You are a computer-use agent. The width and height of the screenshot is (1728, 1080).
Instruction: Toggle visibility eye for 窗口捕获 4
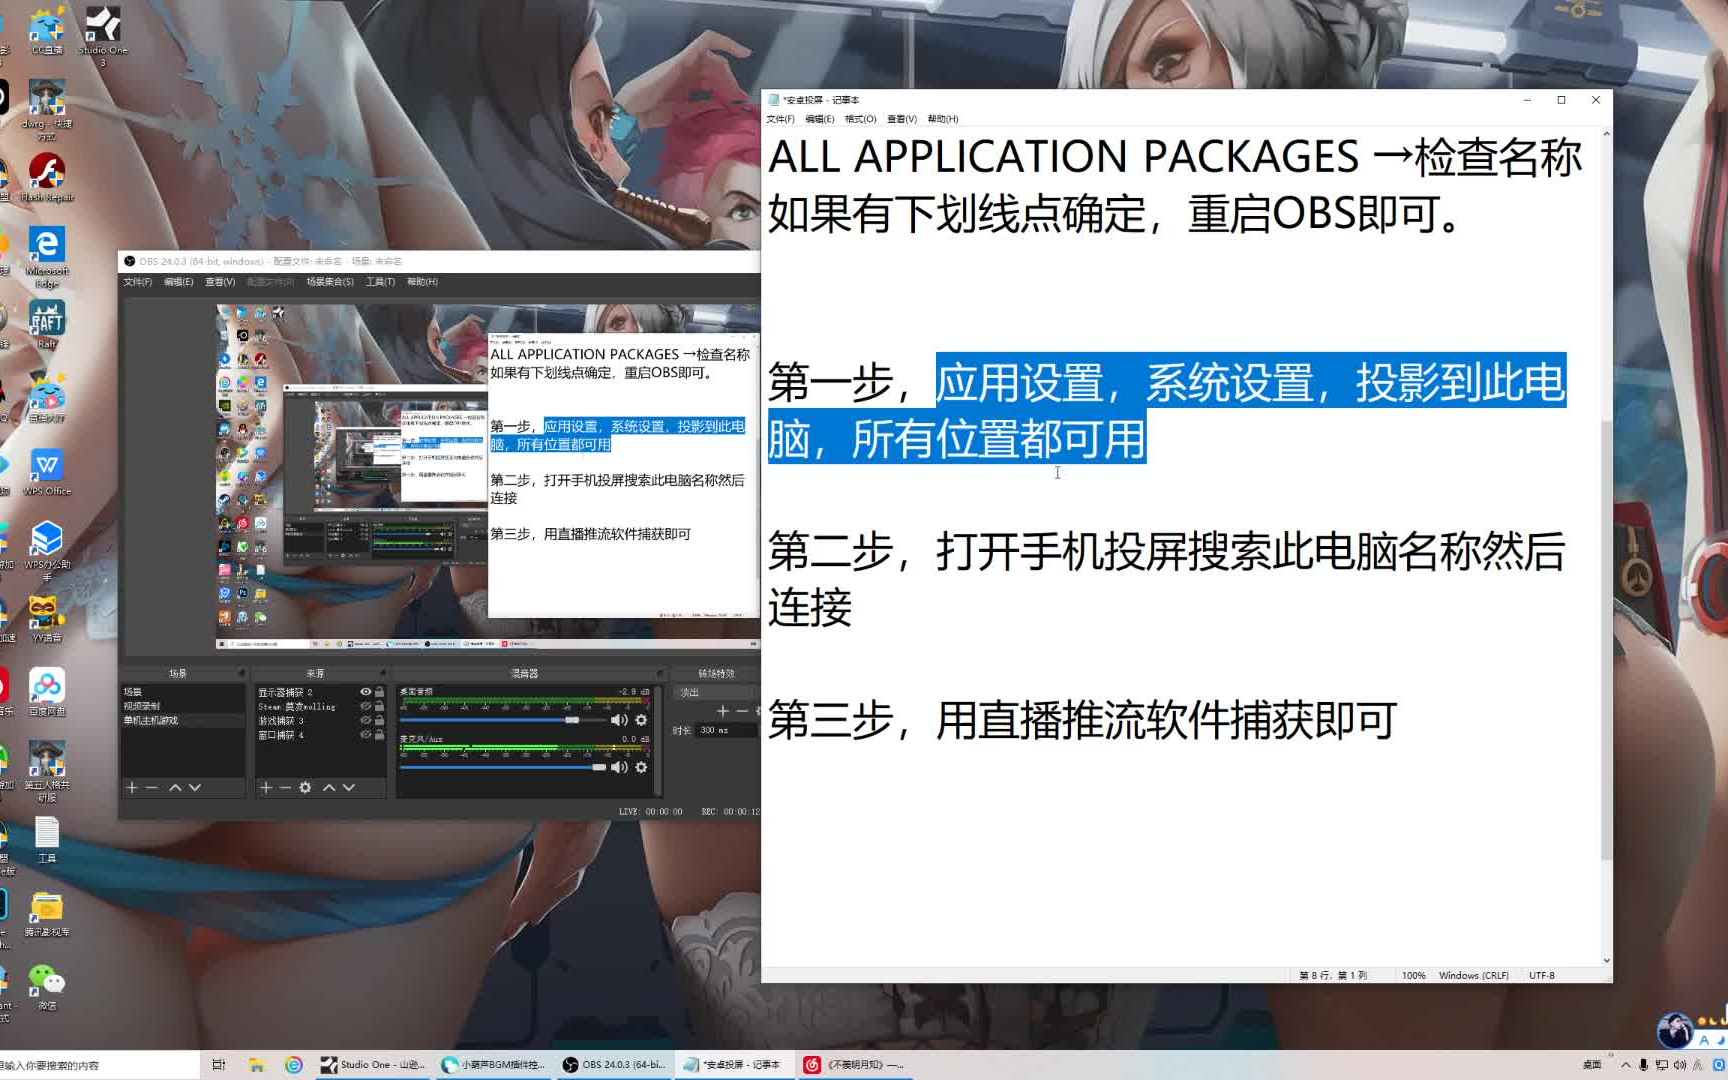365,734
